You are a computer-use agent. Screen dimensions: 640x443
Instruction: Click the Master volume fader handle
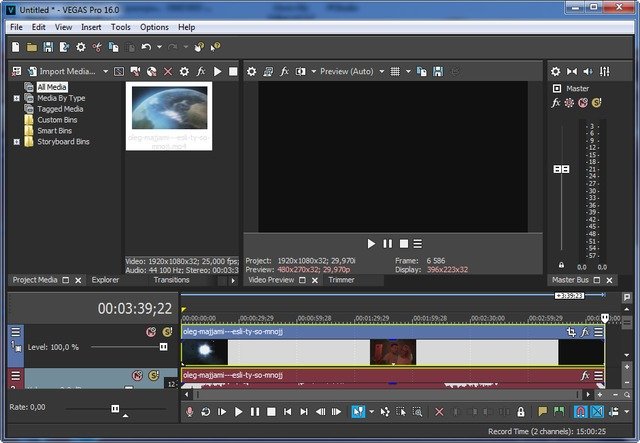point(561,170)
